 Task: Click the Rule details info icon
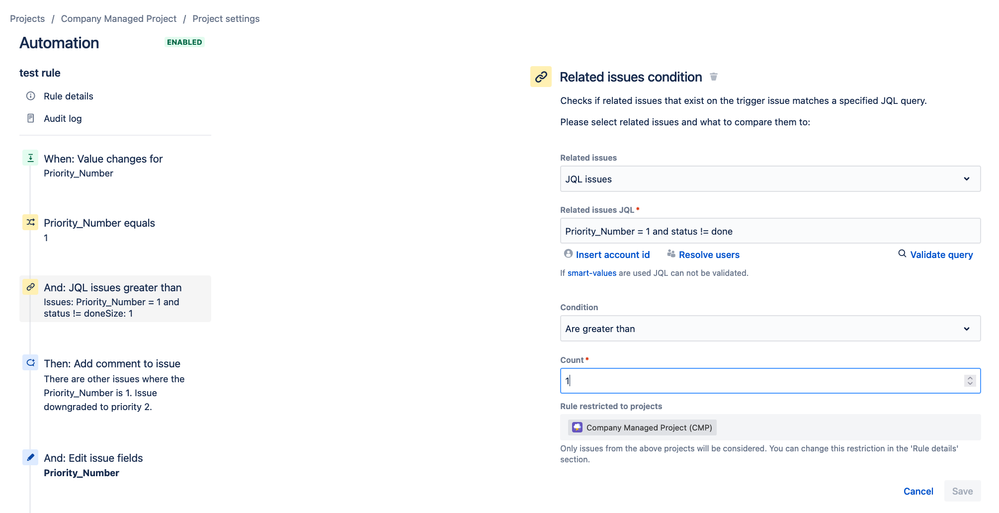pyautogui.click(x=31, y=96)
